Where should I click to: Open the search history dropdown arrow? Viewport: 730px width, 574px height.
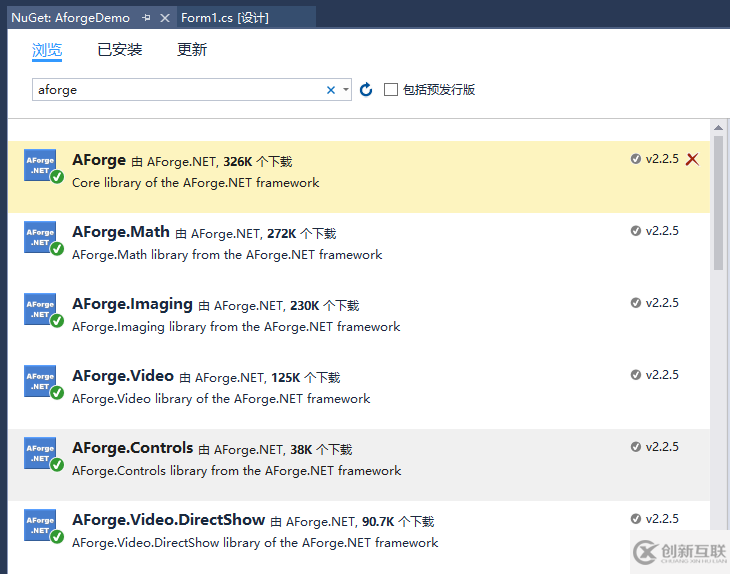(x=345, y=89)
